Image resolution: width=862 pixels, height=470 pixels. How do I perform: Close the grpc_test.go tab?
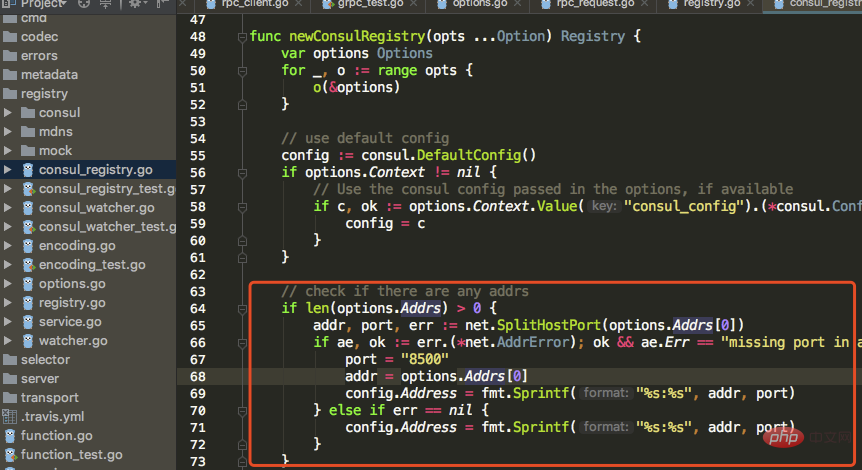click(413, 4)
